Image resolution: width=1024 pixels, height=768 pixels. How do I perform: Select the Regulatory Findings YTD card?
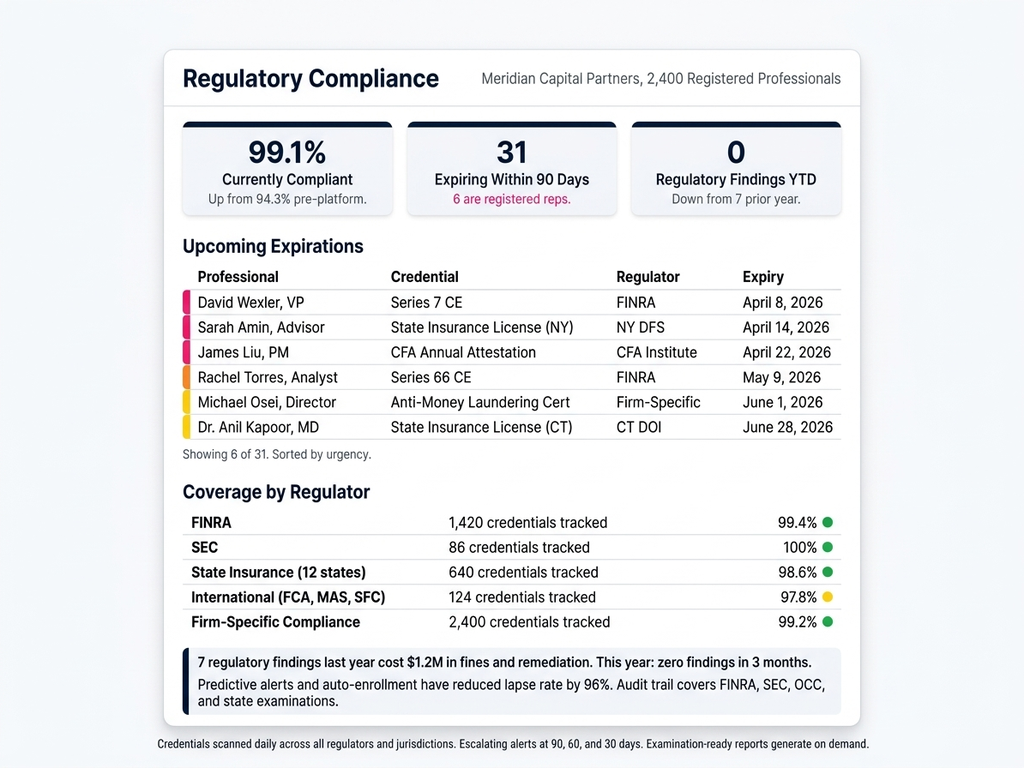pos(736,168)
